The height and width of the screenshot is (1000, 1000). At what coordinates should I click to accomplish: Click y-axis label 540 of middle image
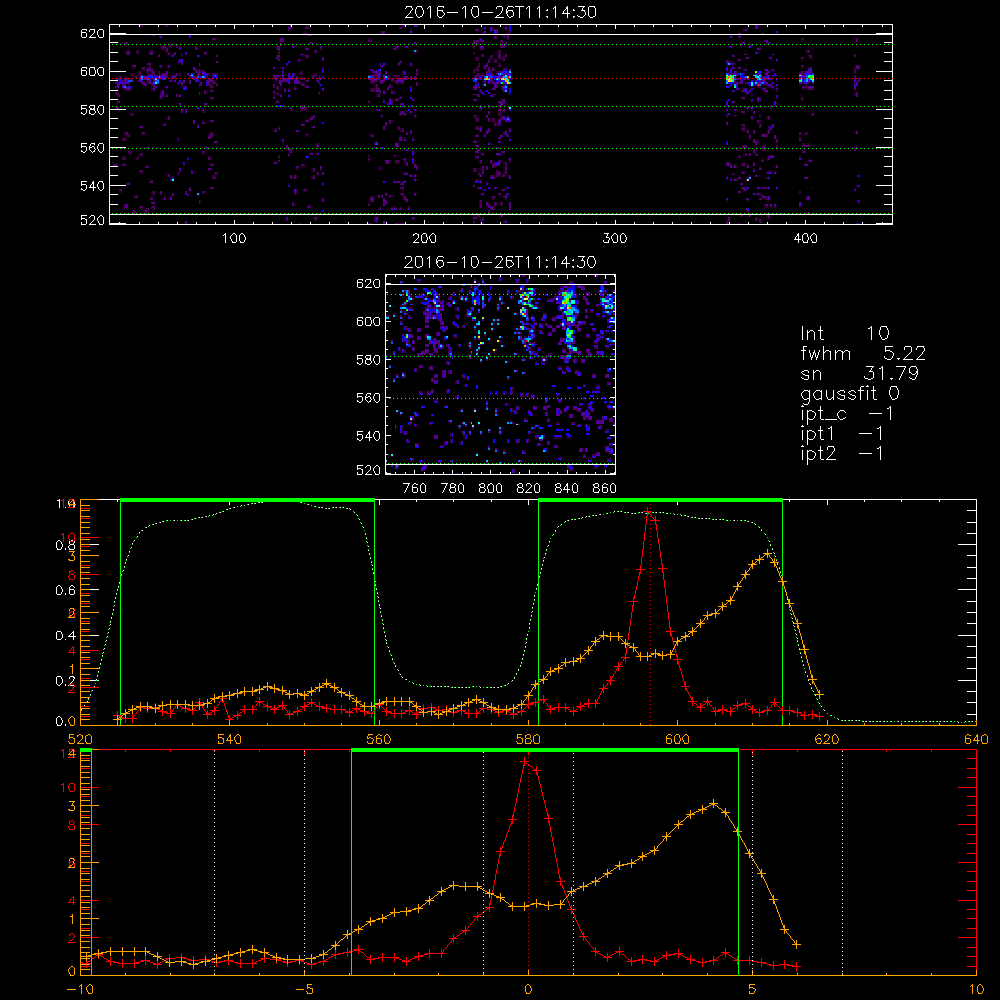368,436
